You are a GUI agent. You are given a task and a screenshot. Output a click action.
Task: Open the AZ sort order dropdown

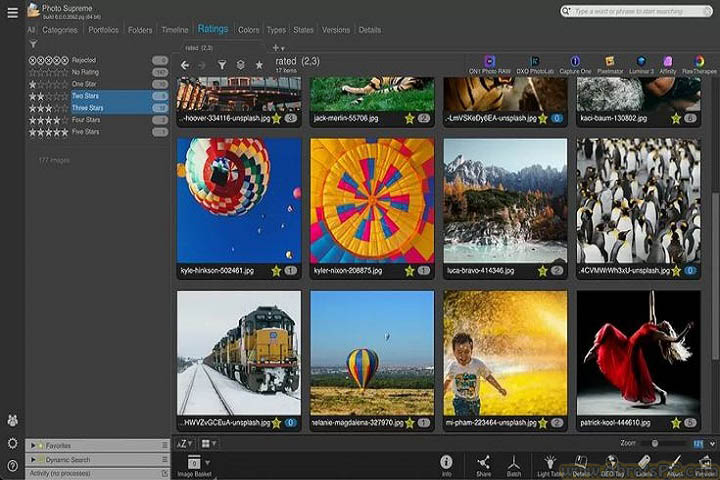[x=185, y=444]
